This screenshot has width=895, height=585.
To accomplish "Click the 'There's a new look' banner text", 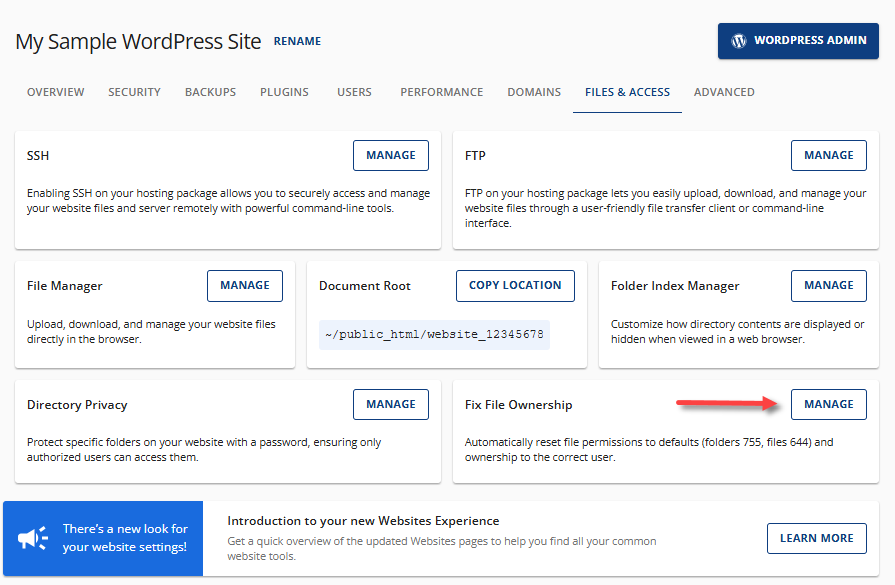I will tap(125, 538).
